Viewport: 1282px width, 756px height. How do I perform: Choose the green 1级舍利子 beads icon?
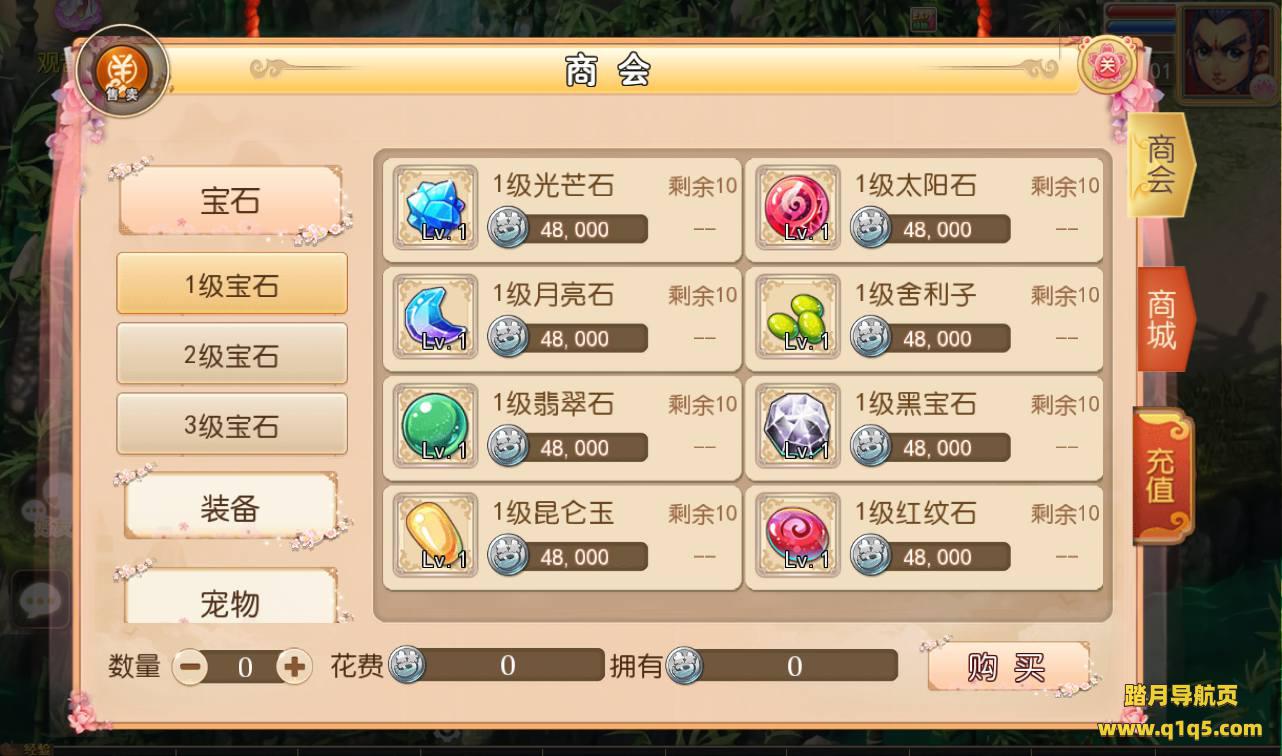tap(798, 316)
